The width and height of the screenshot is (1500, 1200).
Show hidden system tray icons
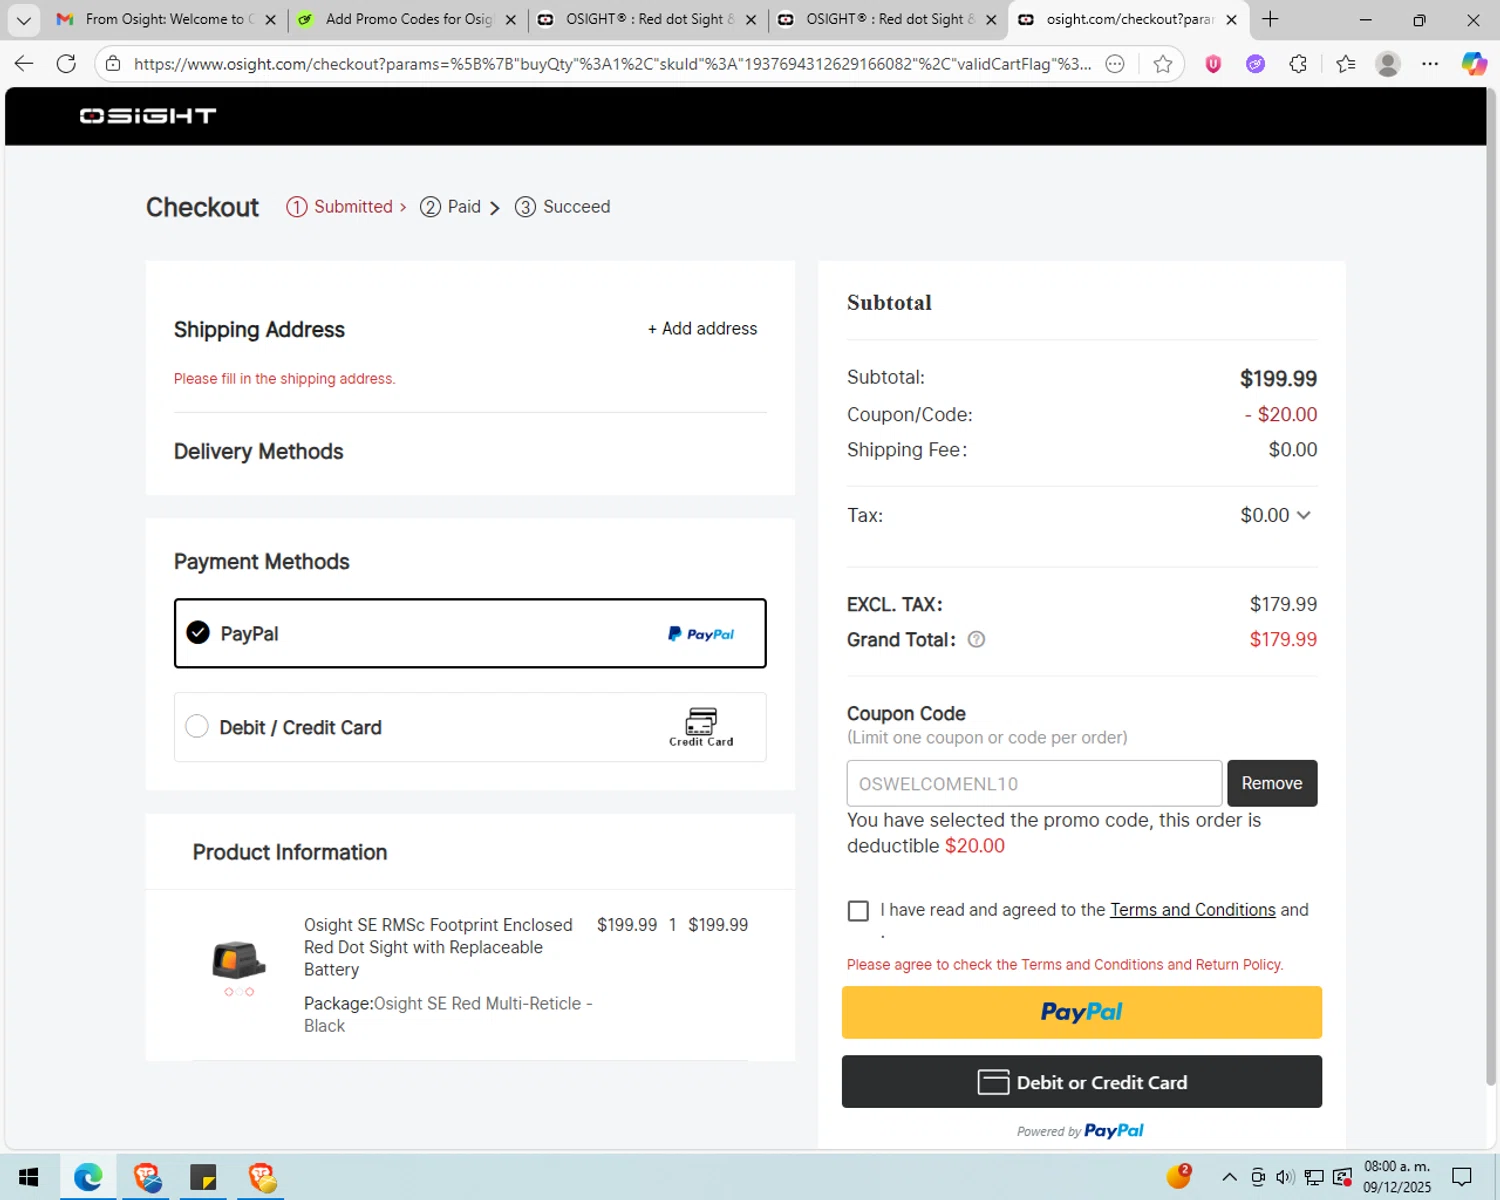point(1229,1177)
